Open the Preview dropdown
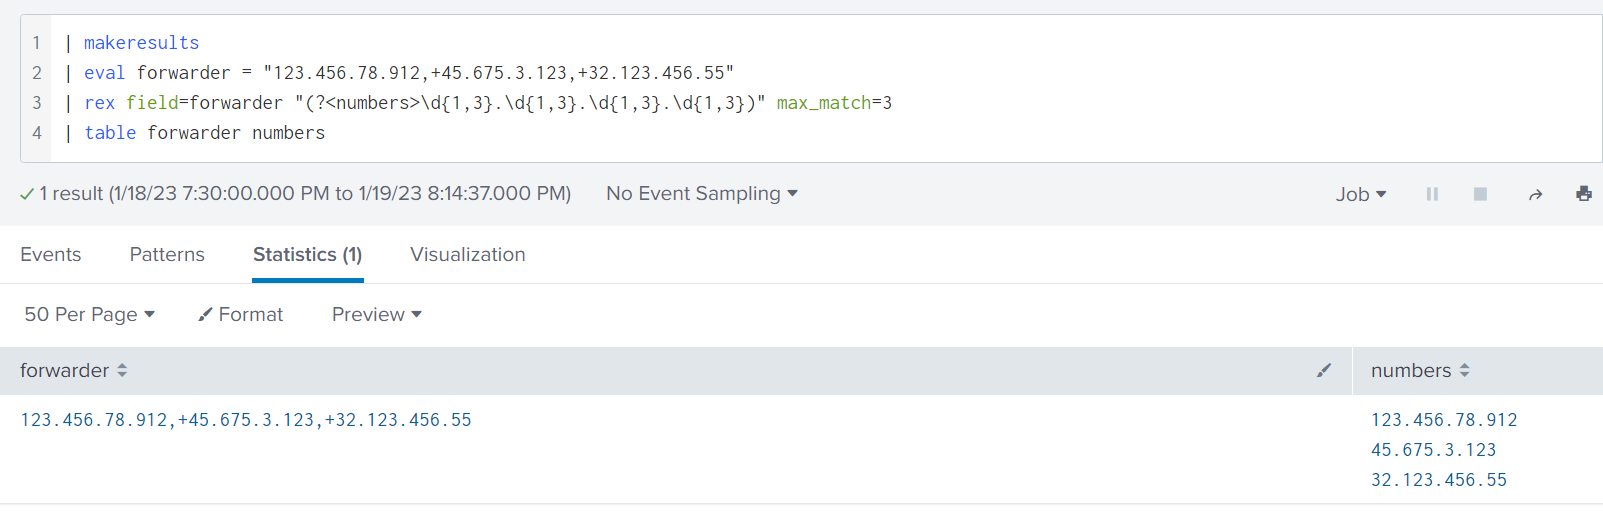 point(376,315)
